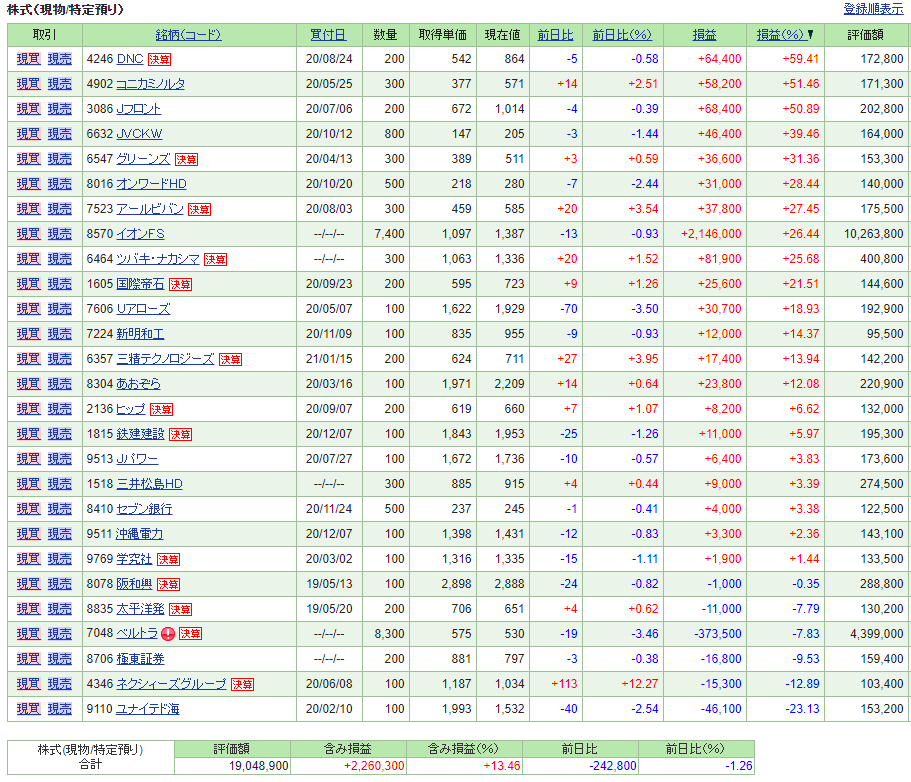The image size is (911, 782).
Task: Click 現買 in the ユナイテド海 row
Action: click(28, 708)
